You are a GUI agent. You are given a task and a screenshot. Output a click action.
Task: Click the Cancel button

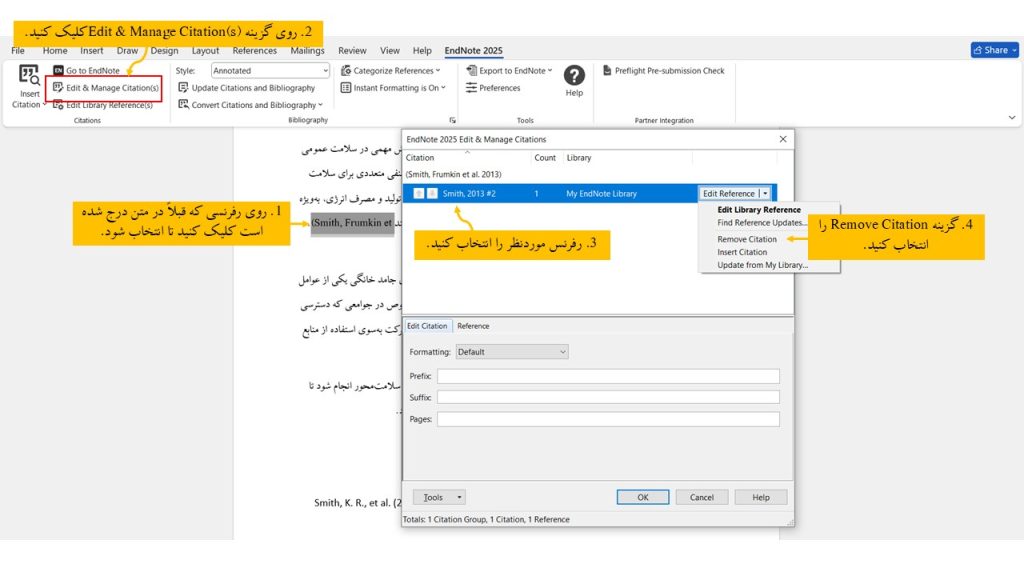pyautogui.click(x=701, y=497)
